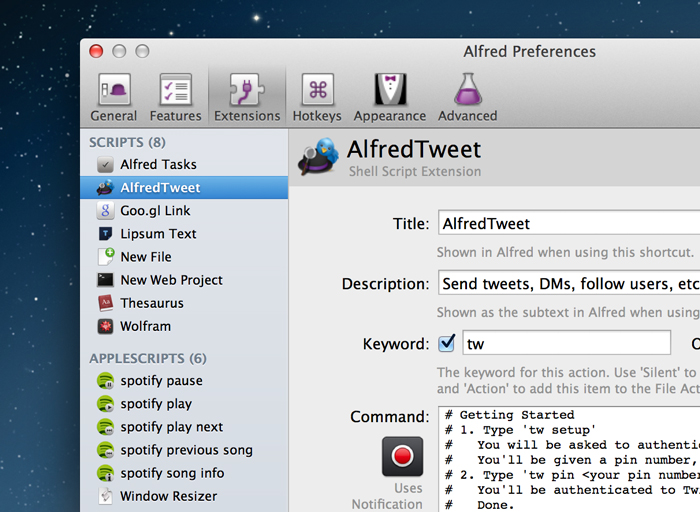The image size is (700, 512).
Task: Click the New File document icon
Action: coord(106,257)
